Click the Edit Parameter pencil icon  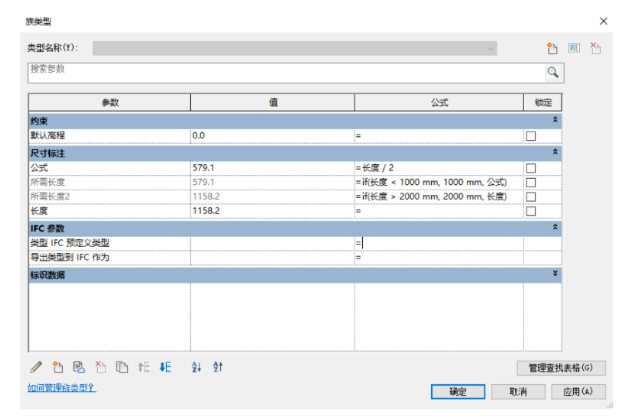tap(36, 367)
